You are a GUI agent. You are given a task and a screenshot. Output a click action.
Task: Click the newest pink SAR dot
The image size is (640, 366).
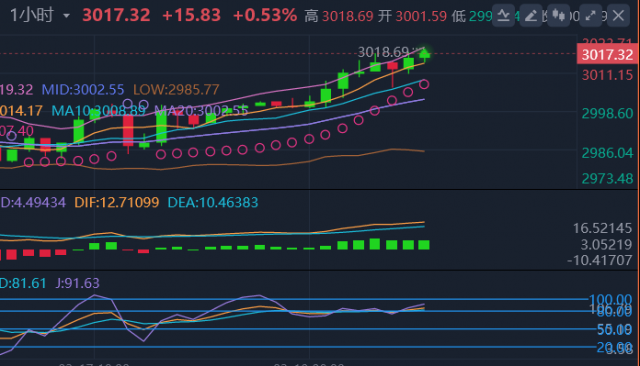(424, 84)
